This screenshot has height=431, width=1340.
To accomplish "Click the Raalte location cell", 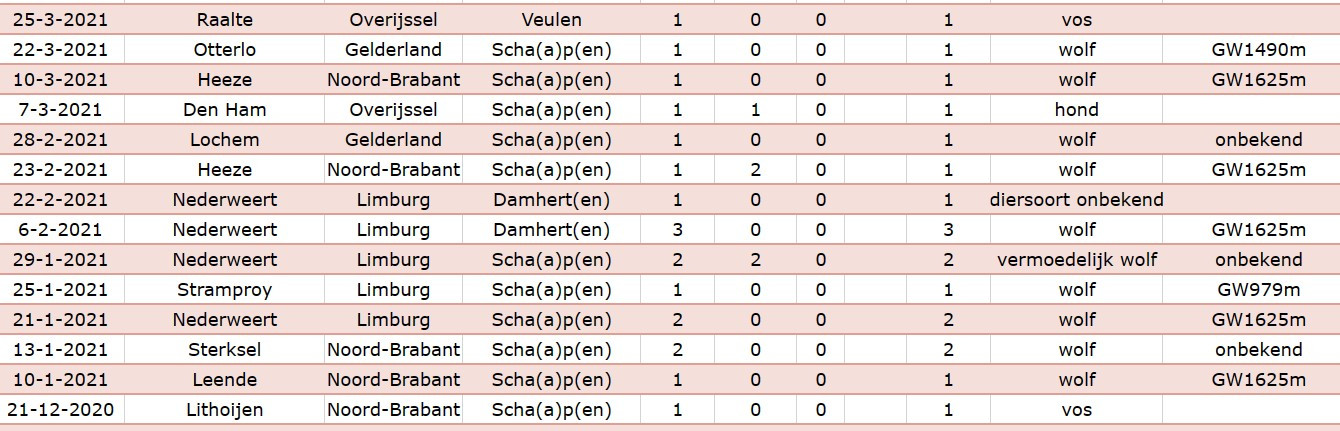I will click(x=224, y=19).
